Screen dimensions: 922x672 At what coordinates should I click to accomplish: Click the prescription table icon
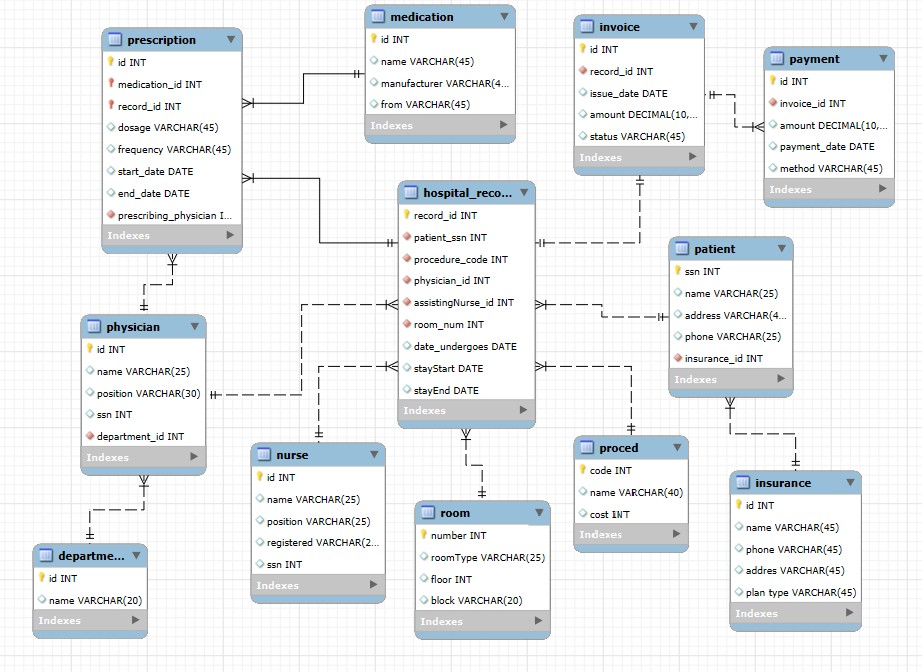pyautogui.click(x=115, y=40)
